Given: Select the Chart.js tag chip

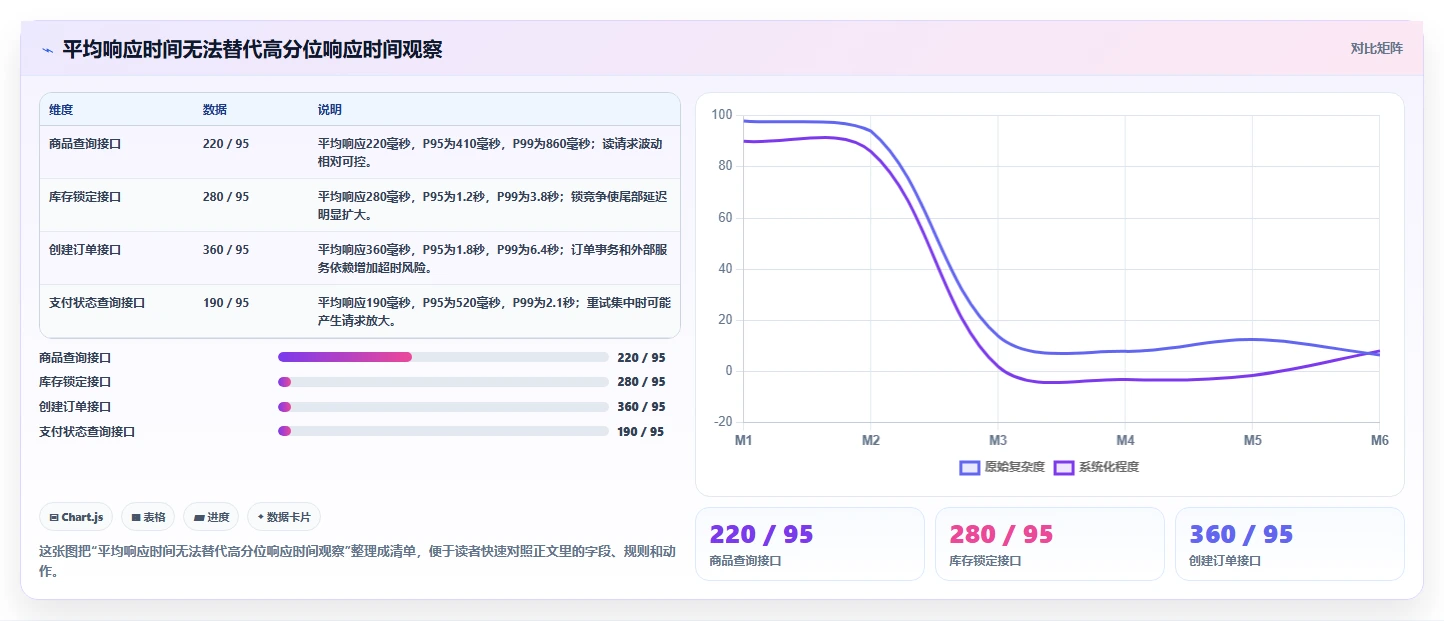Looking at the screenshot, I should point(77,517).
